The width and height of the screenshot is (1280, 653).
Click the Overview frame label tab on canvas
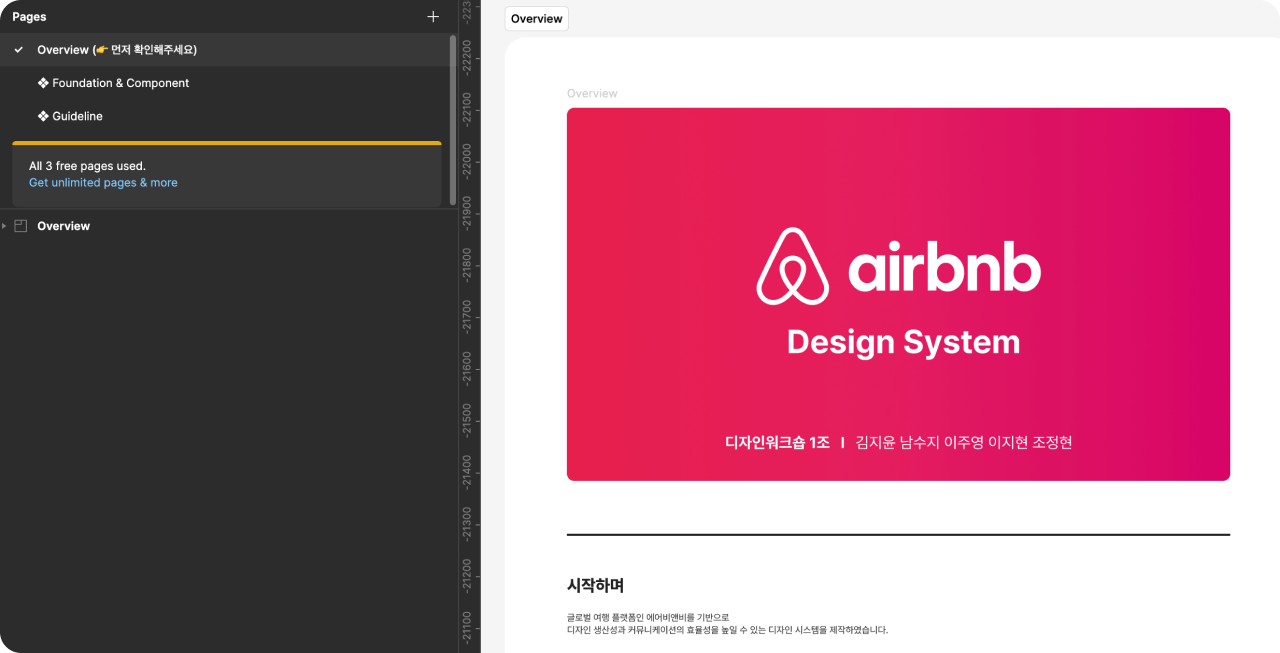[x=537, y=19]
